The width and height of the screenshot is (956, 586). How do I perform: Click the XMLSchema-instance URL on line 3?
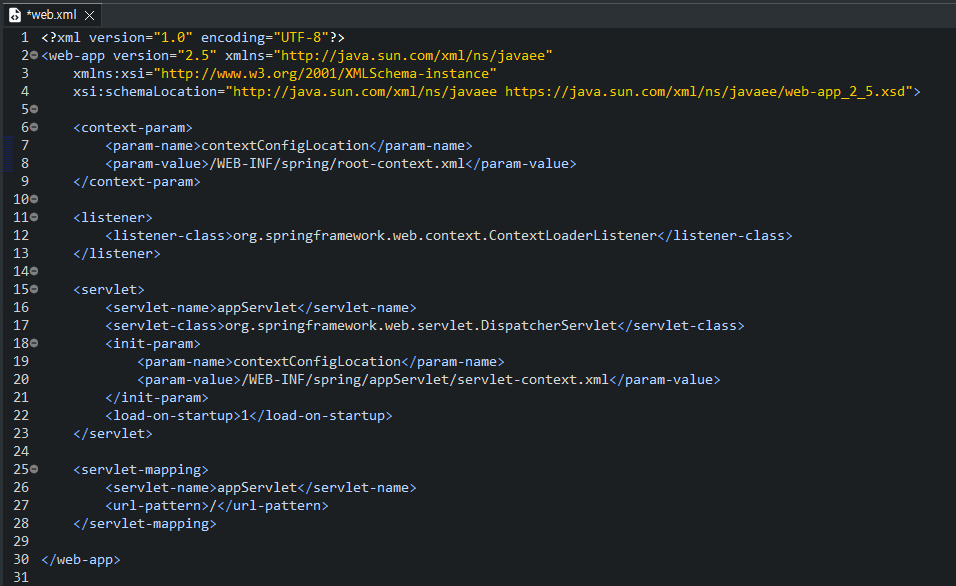[325, 74]
